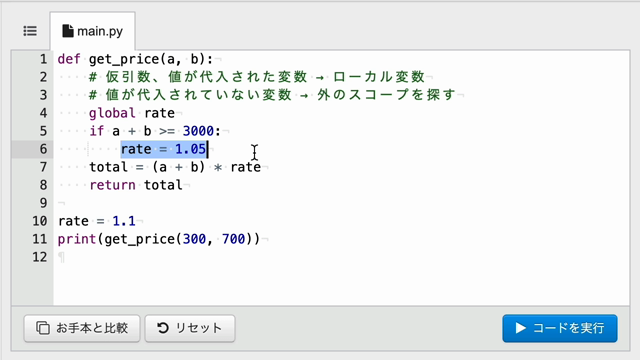
Task: Open the file list hamburger icon
Action: coord(30,31)
